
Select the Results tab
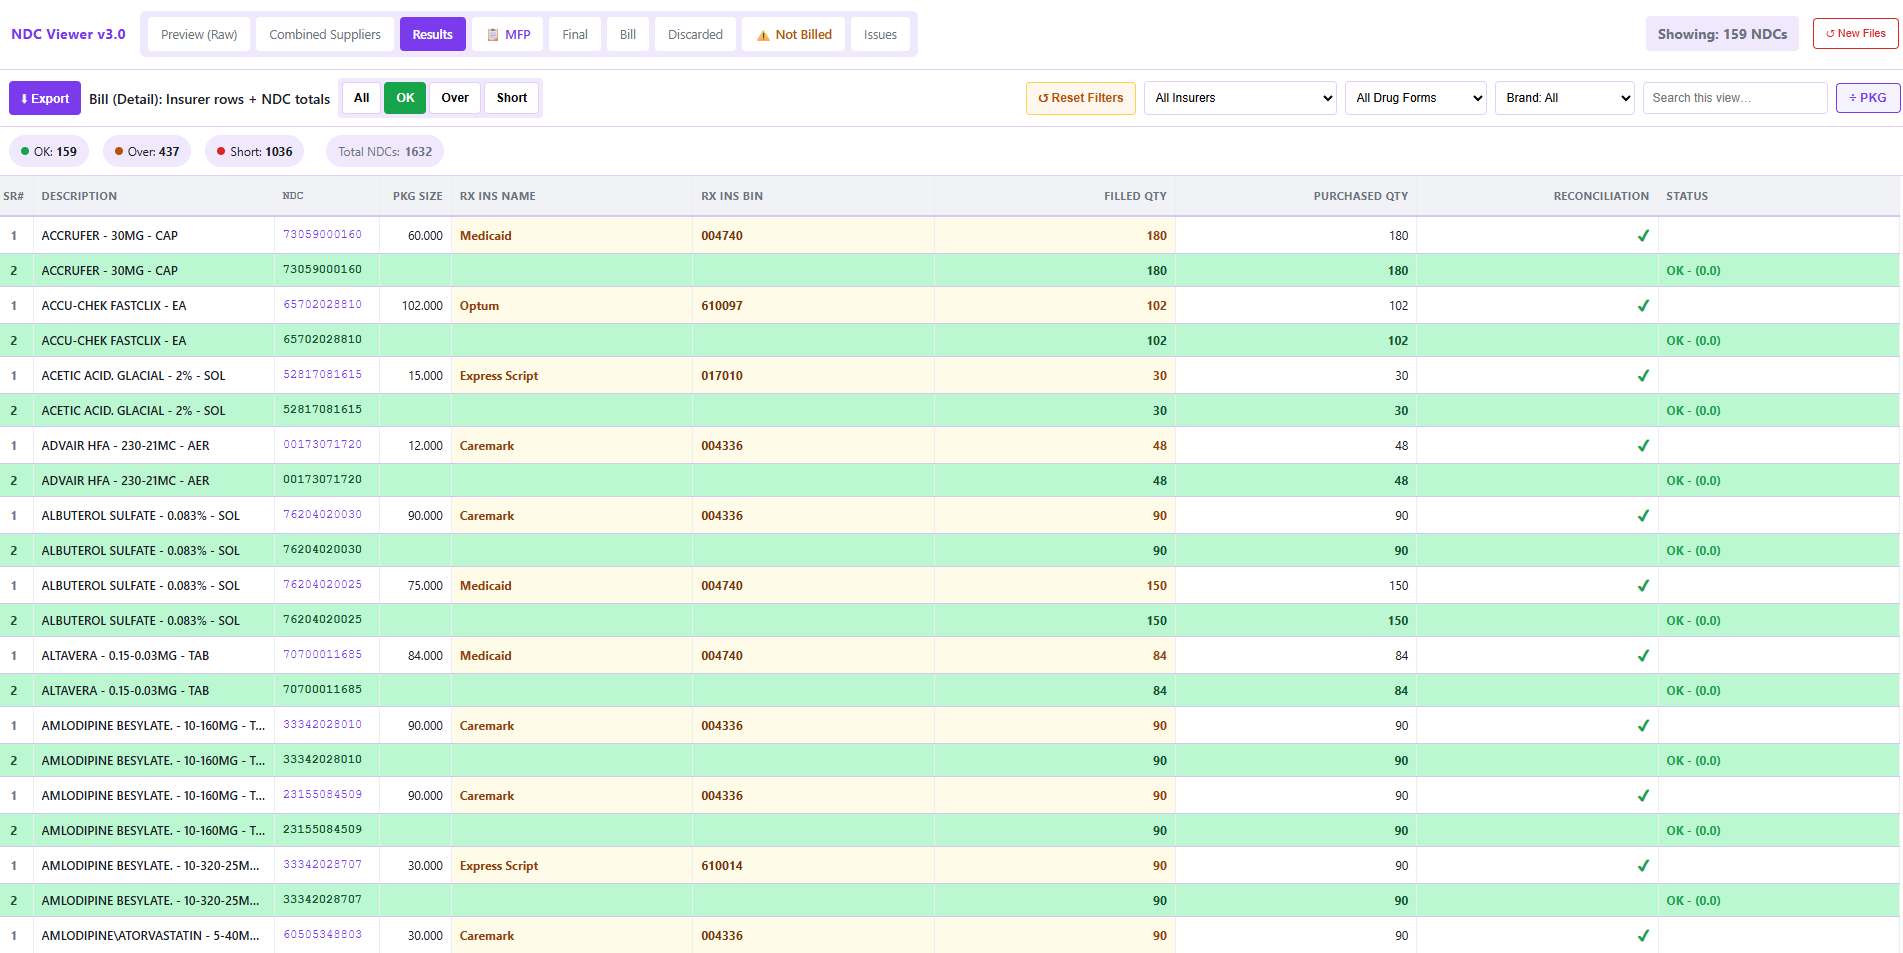[x=433, y=34]
